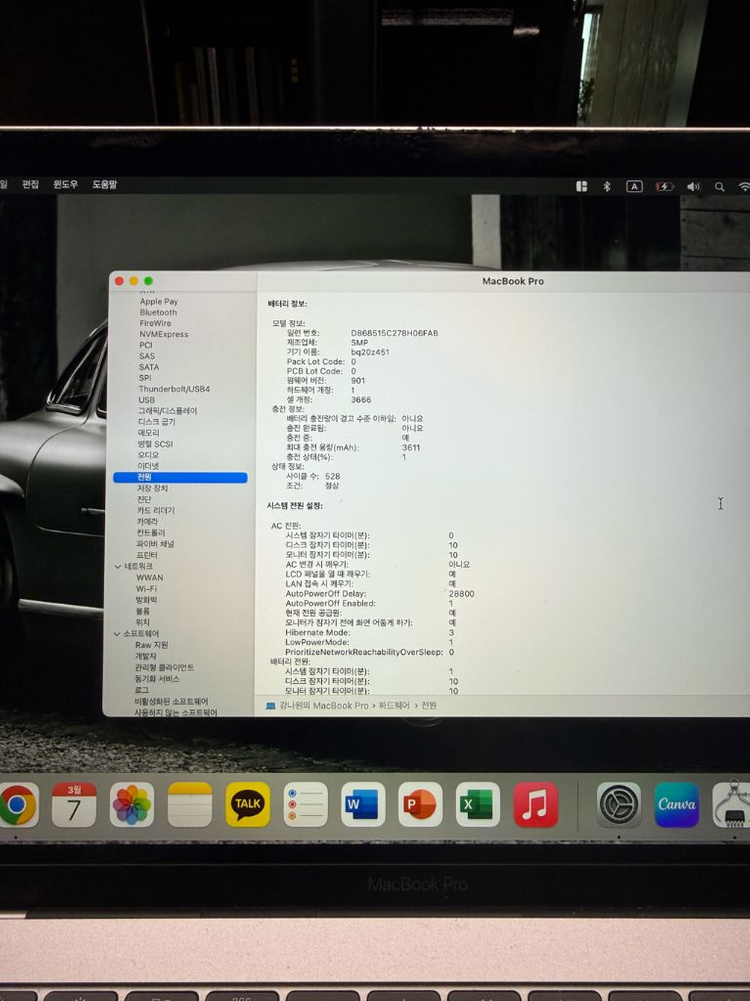Launch KakaoTalk from the dock
The width and height of the screenshot is (750, 1001).
pos(247,804)
